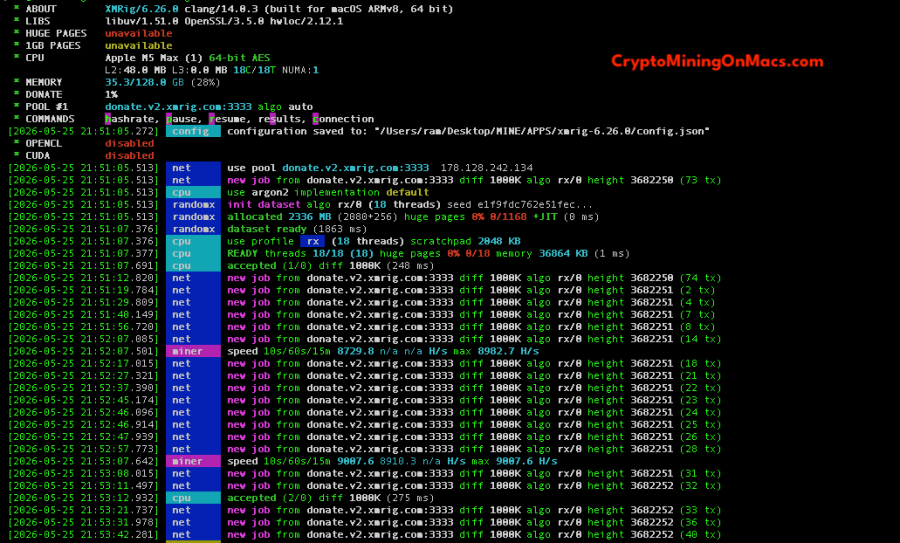Image resolution: width=900 pixels, height=543 pixels.
Task: Click the blue rx profile label
Action: tap(313, 242)
